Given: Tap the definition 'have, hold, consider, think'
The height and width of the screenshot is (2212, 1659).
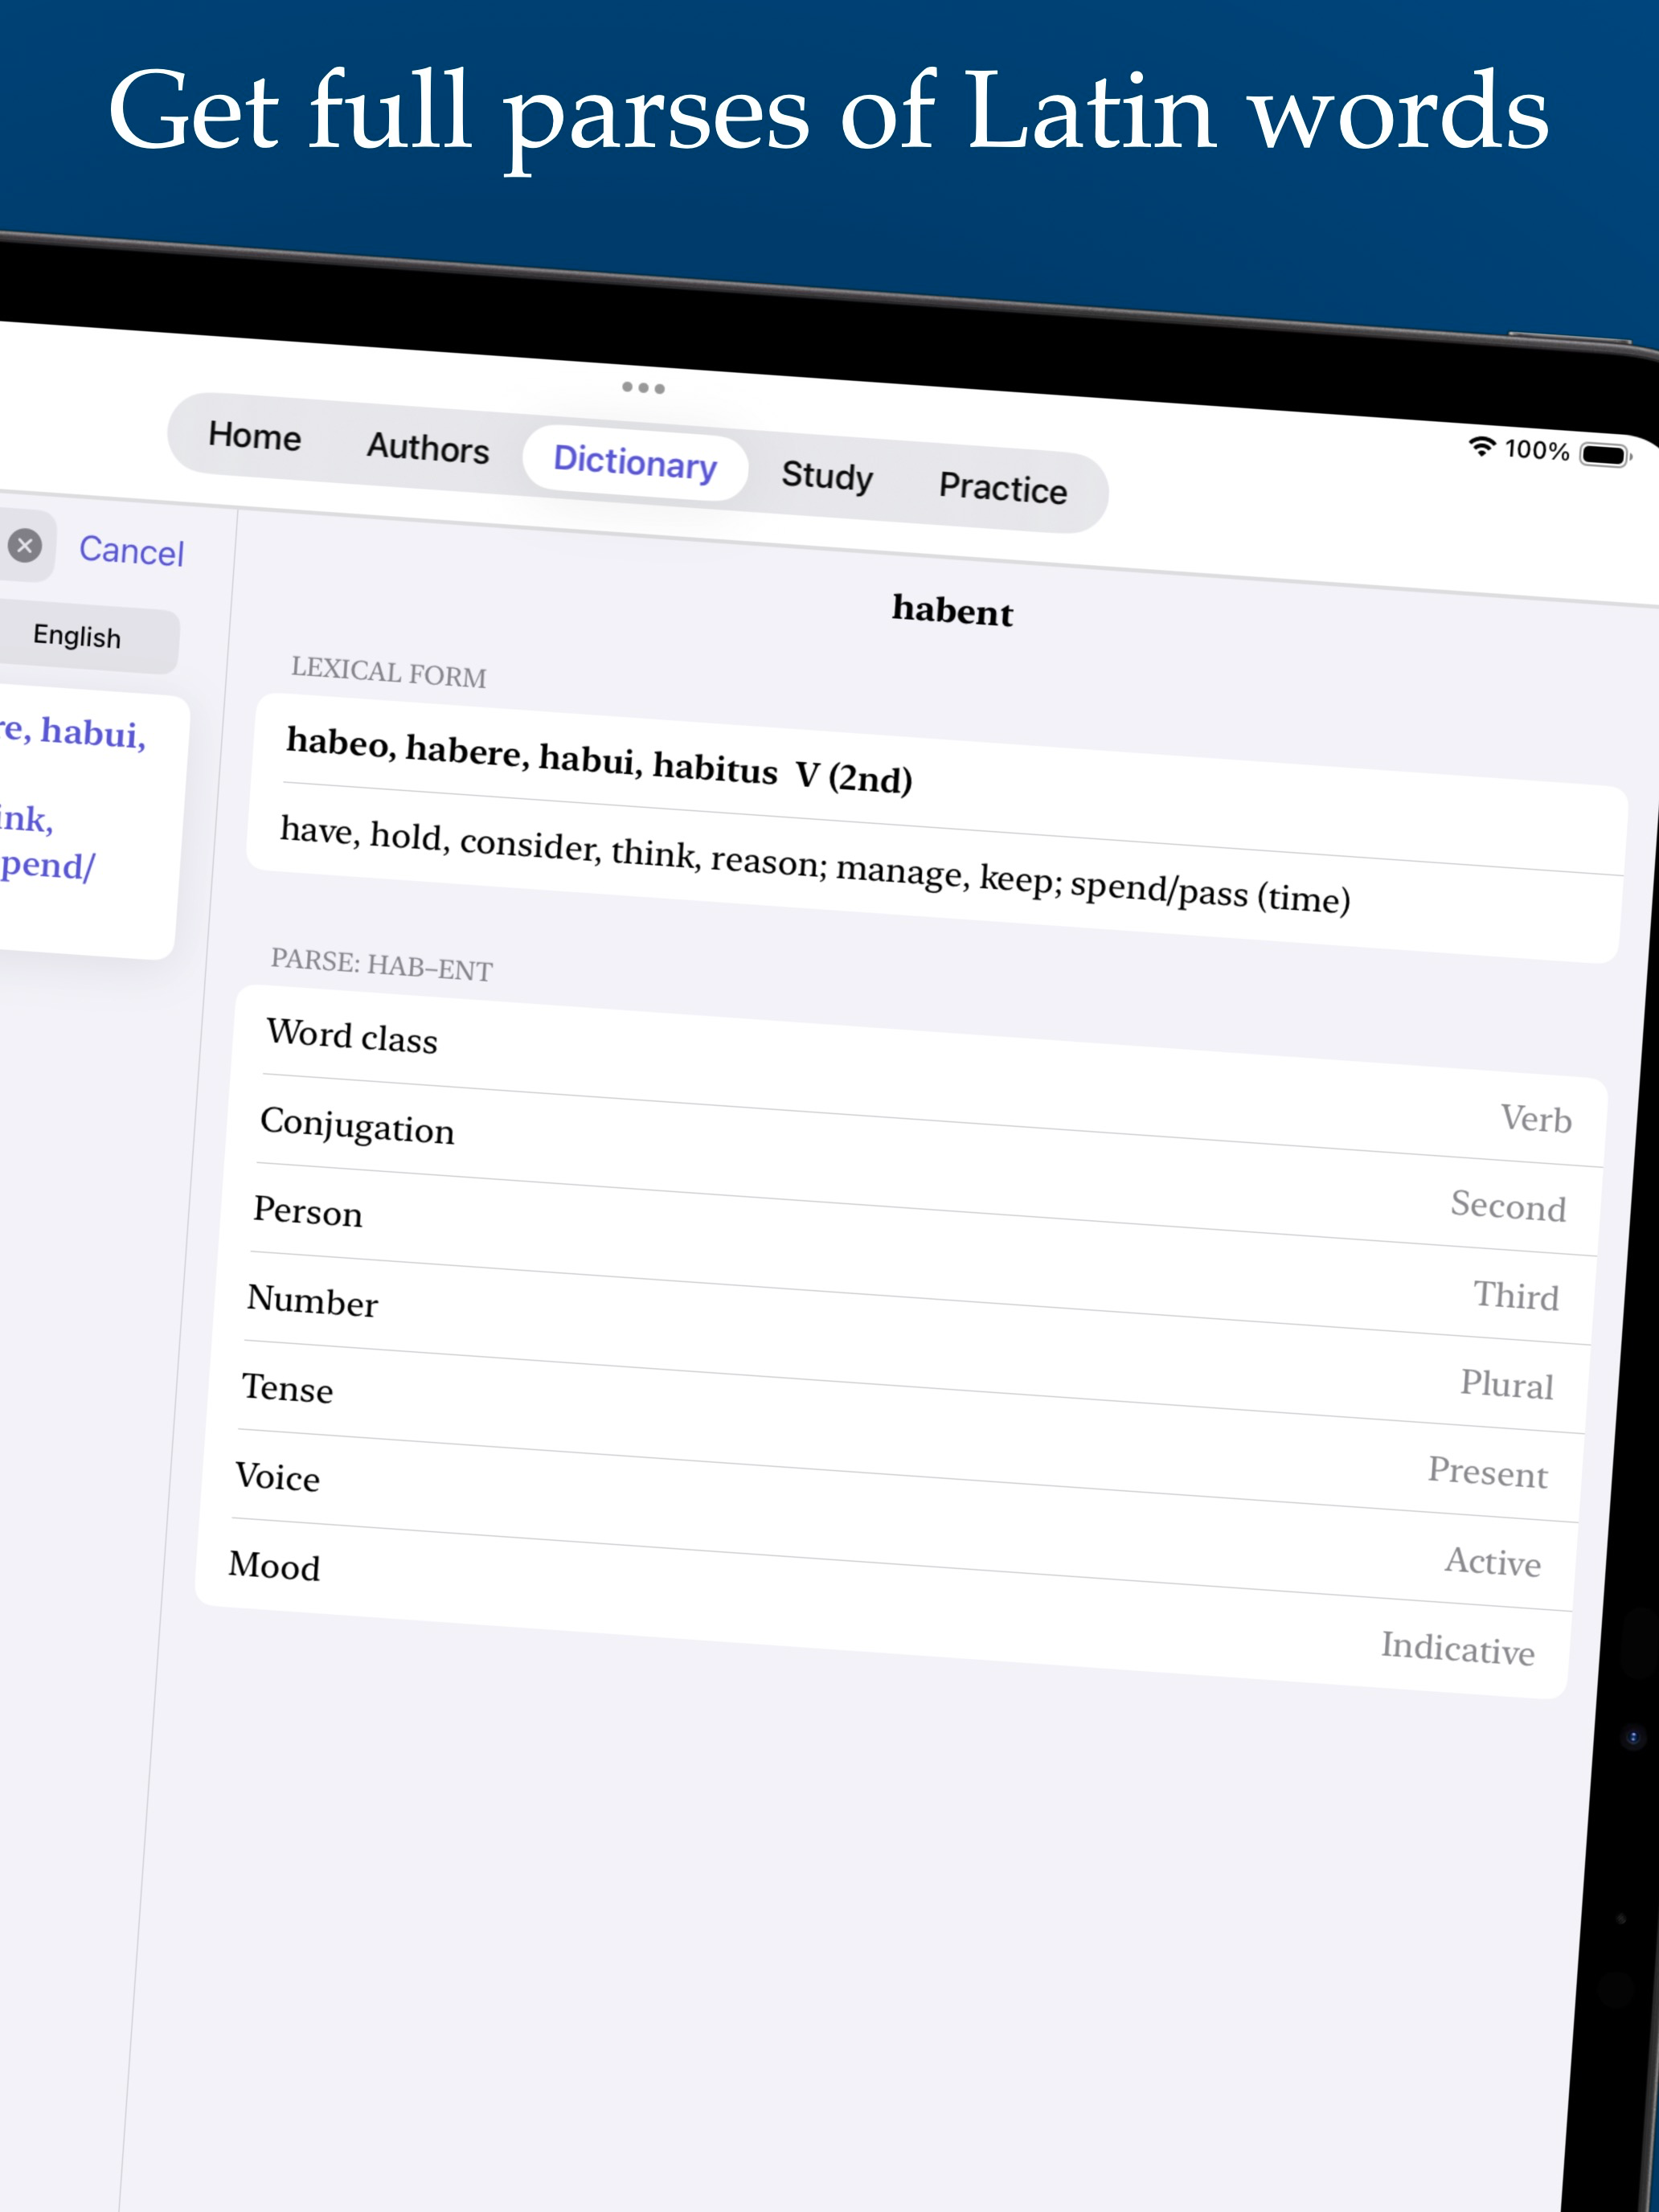Looking at the screenshot, I should tap(814, 864).
